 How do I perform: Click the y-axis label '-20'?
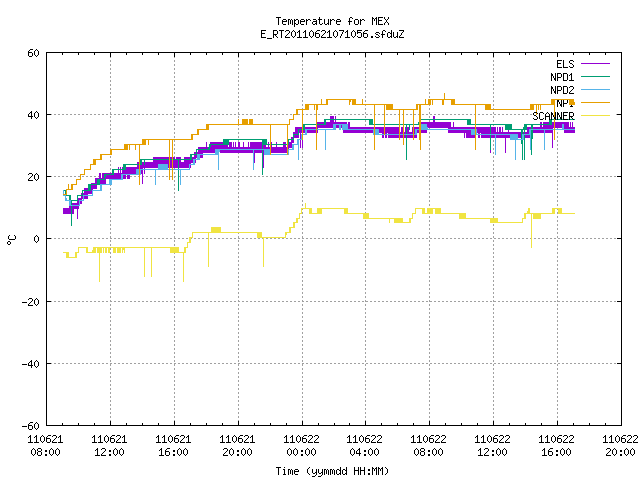click(x=31, y=302)
